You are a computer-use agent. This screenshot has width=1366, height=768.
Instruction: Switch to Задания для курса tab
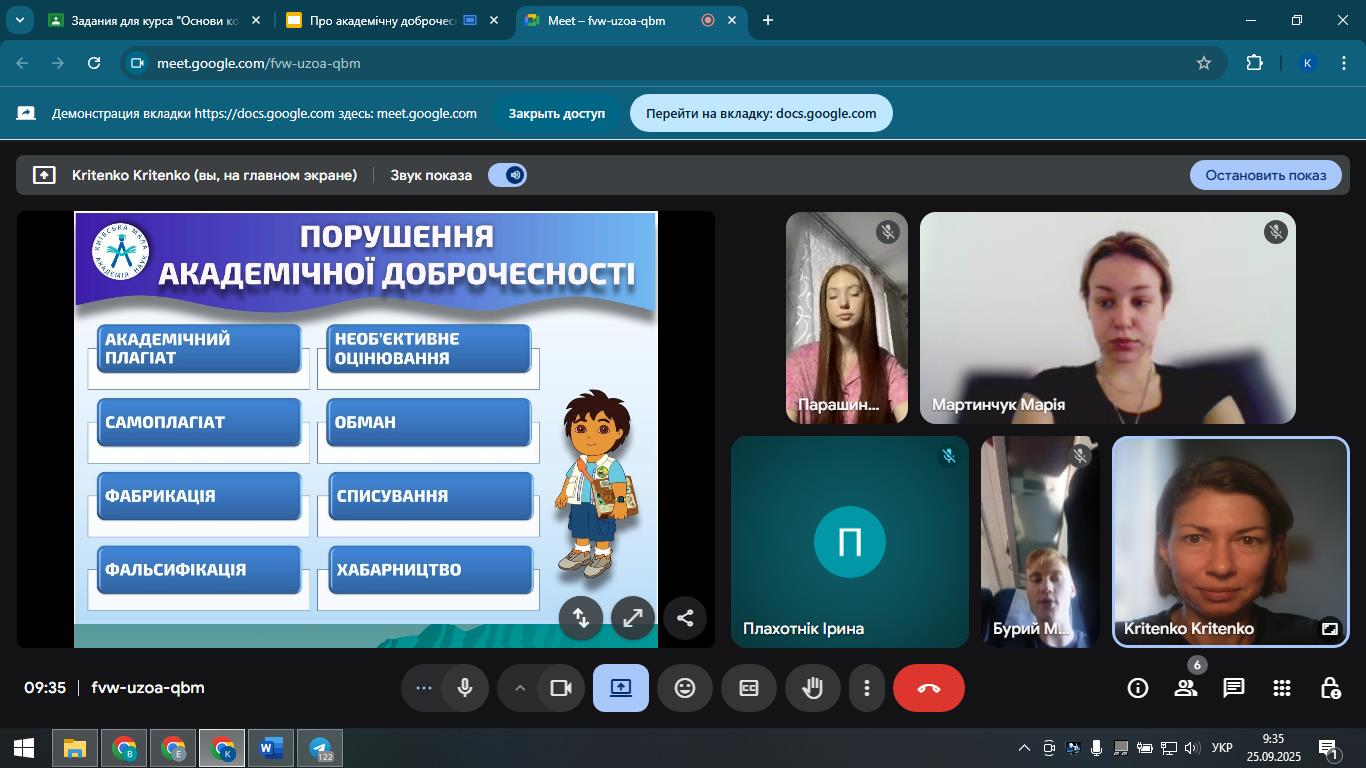[x=153, y=20]
